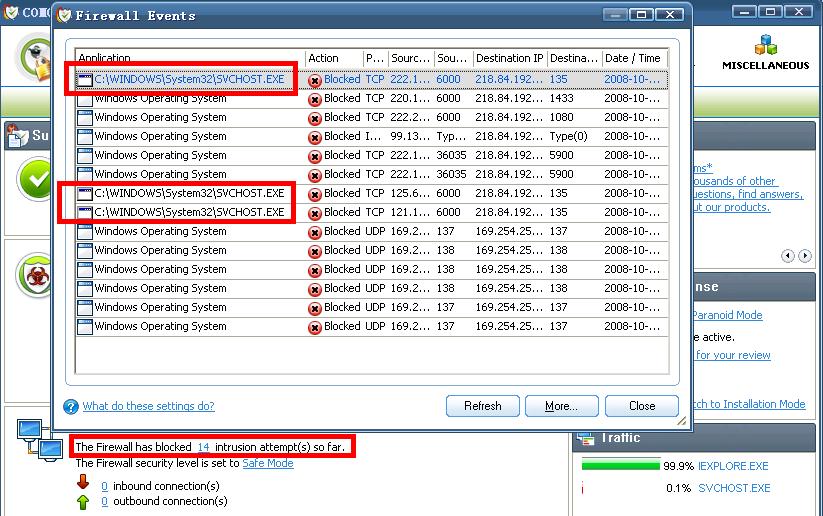Sort by Action column header
The height and width of the screenshot is (516, 823).
334,58
